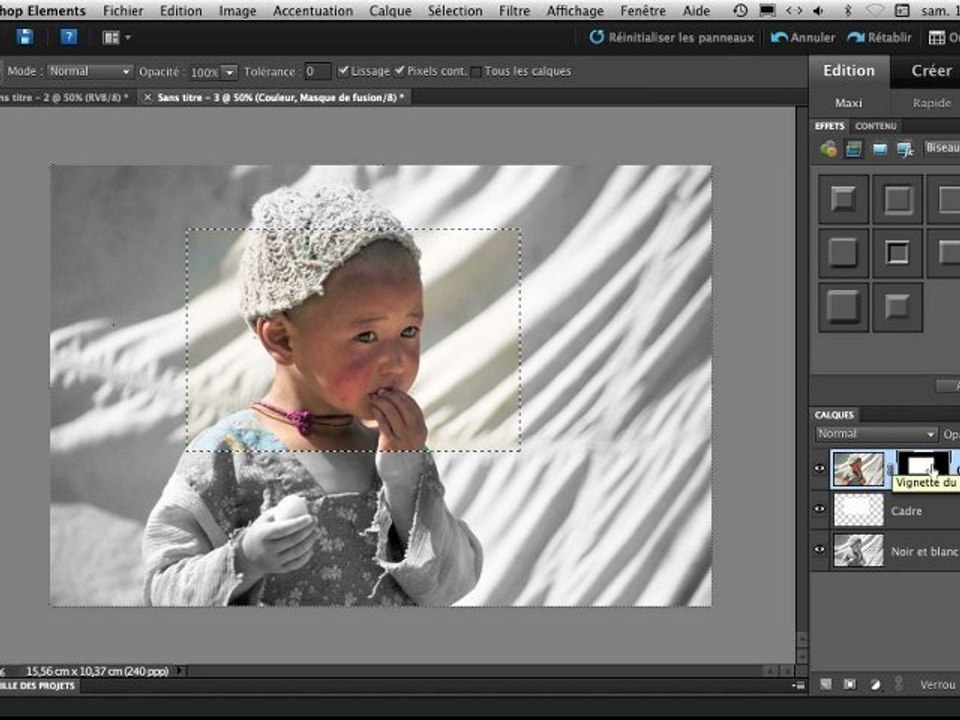Open the help icon with question mark
Screen dimensions: 960x720
[x=69, y=37]
